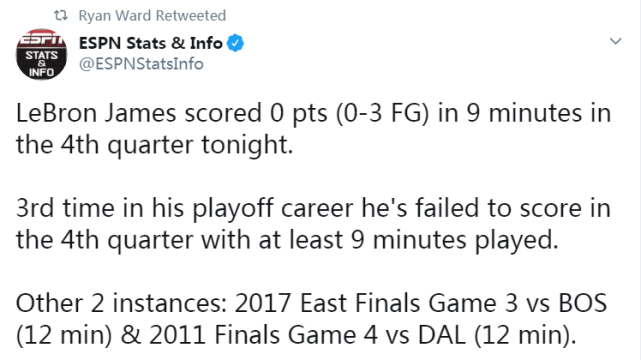The image size is (641, 360).
Task: Click the blue verified badge checkmark
Action: click(235, 43)
